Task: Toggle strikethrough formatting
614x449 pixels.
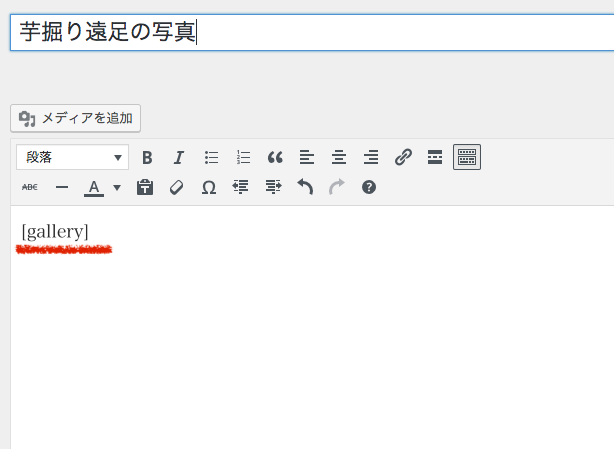Action: click(29, 187)
